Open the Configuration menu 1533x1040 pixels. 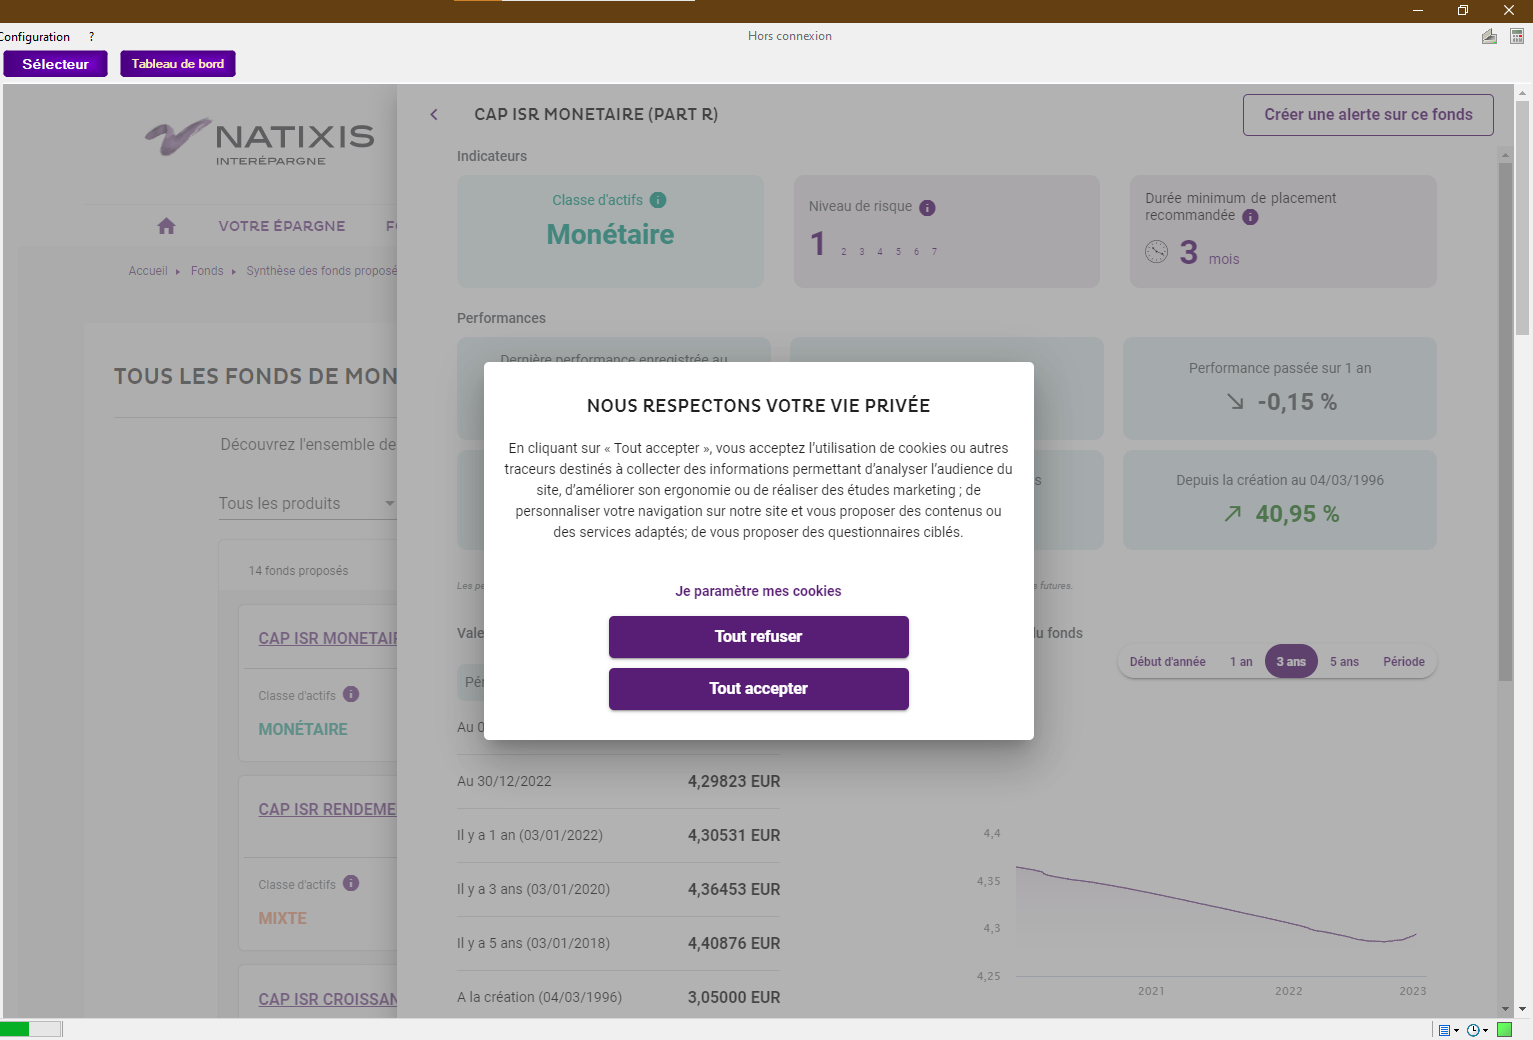[35, 37]
